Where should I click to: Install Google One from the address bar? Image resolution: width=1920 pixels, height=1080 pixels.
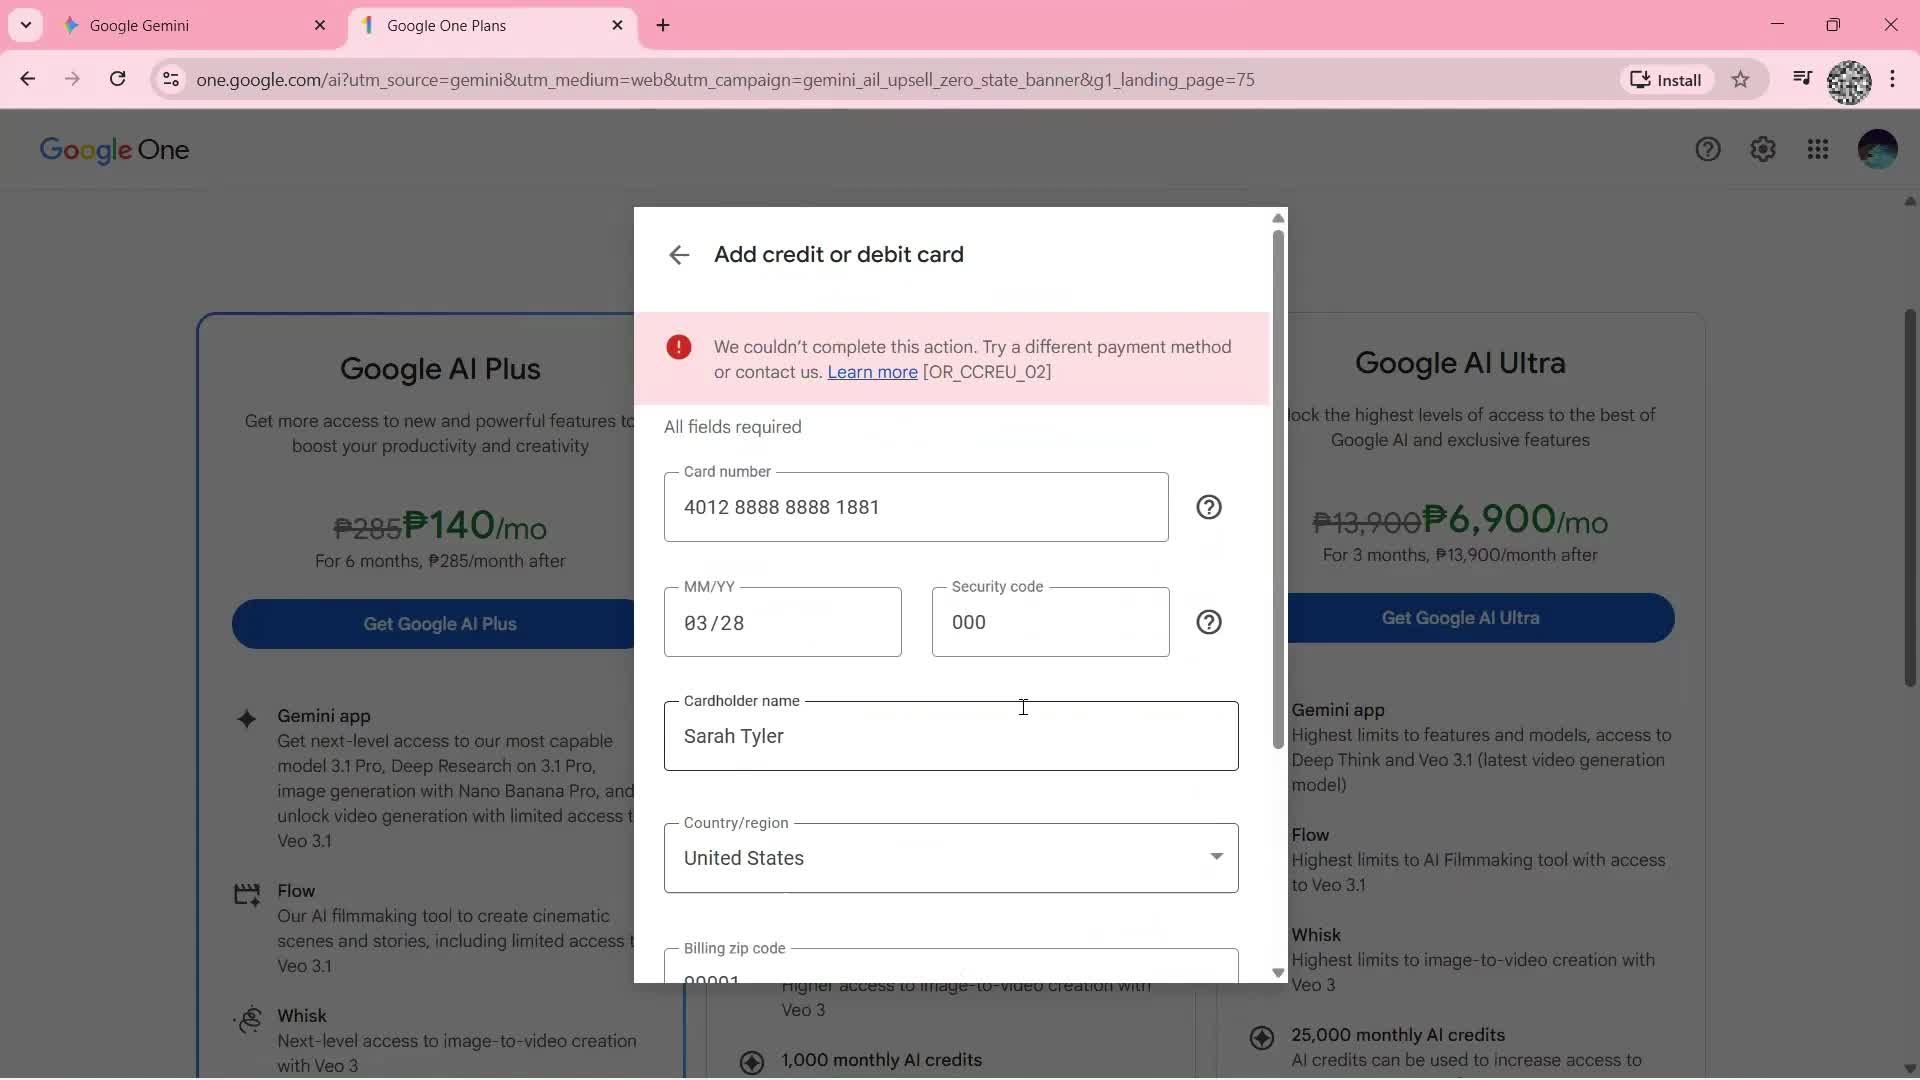click(1665, 79)
